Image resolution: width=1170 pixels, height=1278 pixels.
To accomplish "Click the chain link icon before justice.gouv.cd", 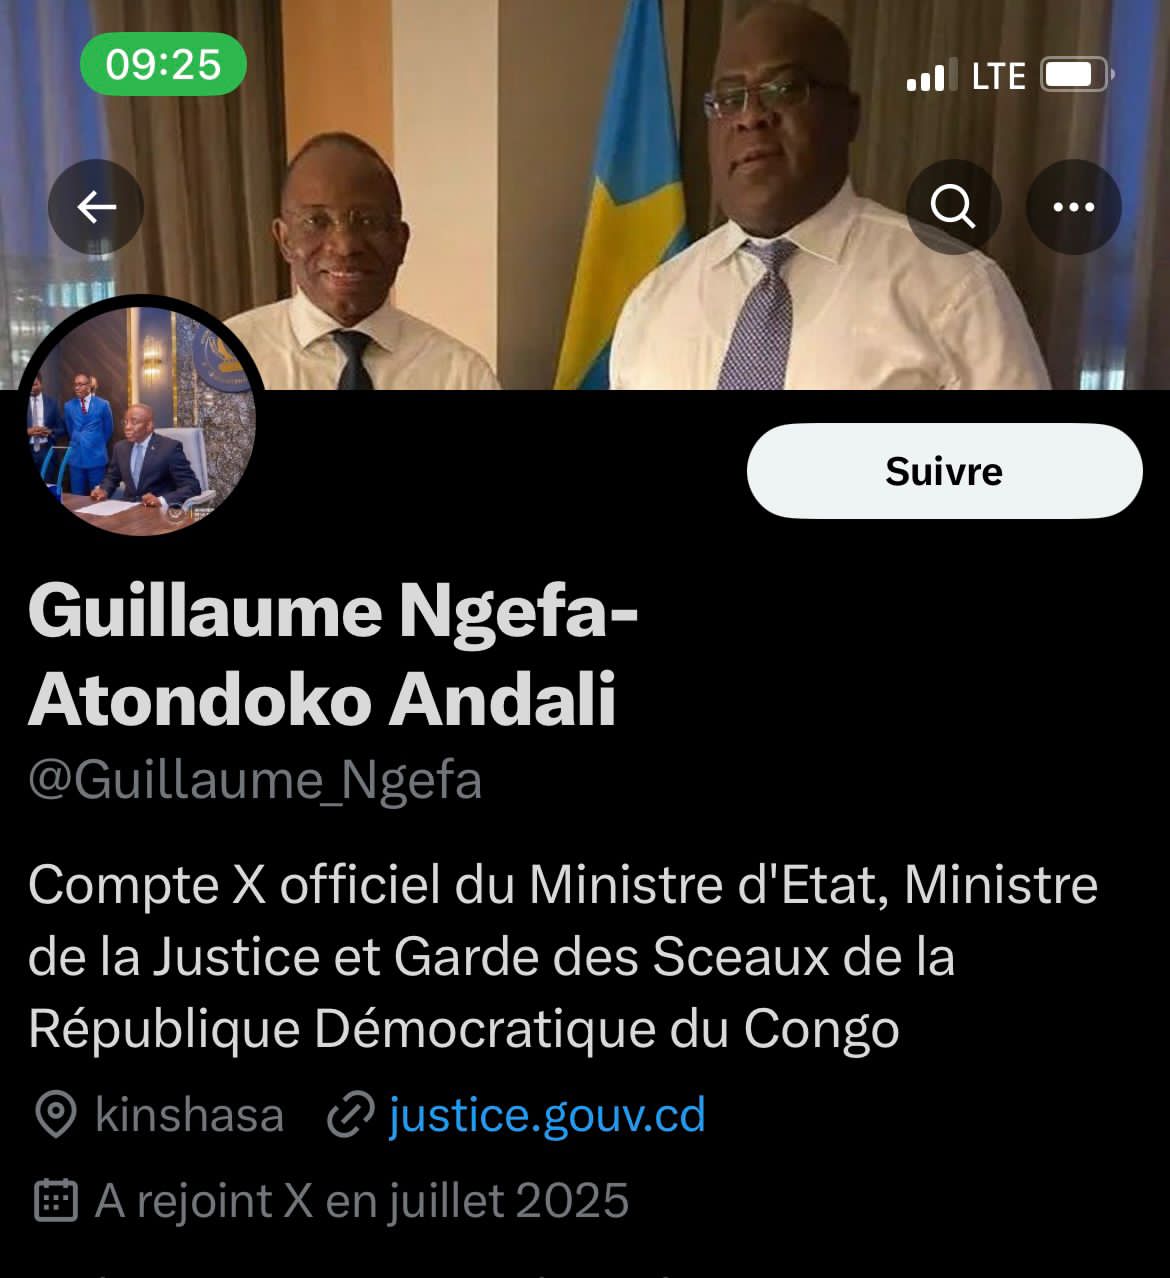I will tap(350, 1115).
